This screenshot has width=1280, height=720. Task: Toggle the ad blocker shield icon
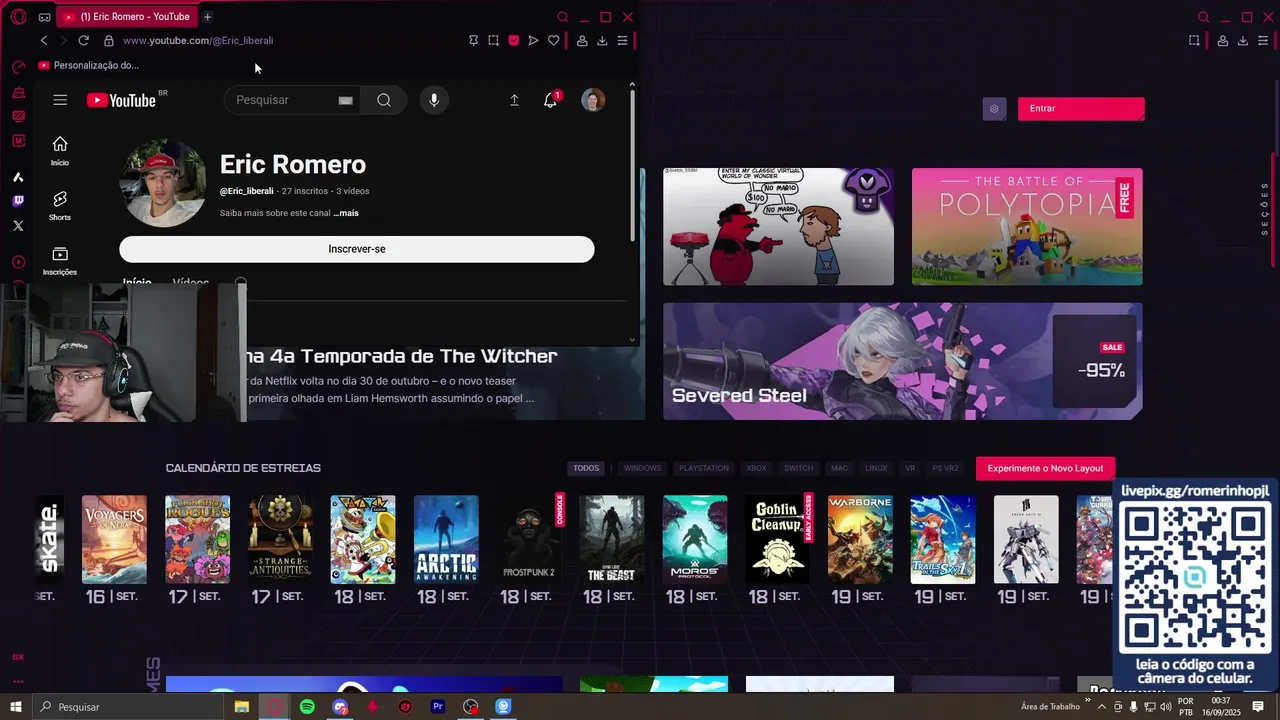point(514,41)
